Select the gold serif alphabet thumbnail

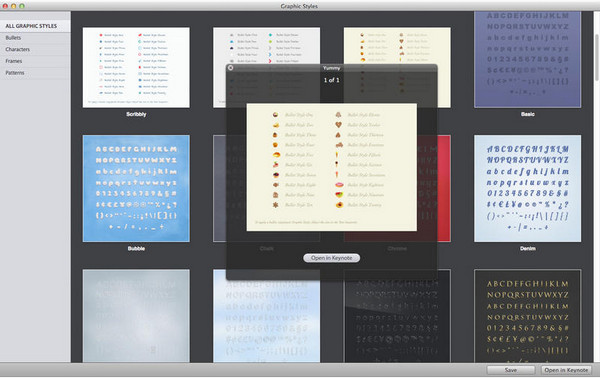coord(527,316)
